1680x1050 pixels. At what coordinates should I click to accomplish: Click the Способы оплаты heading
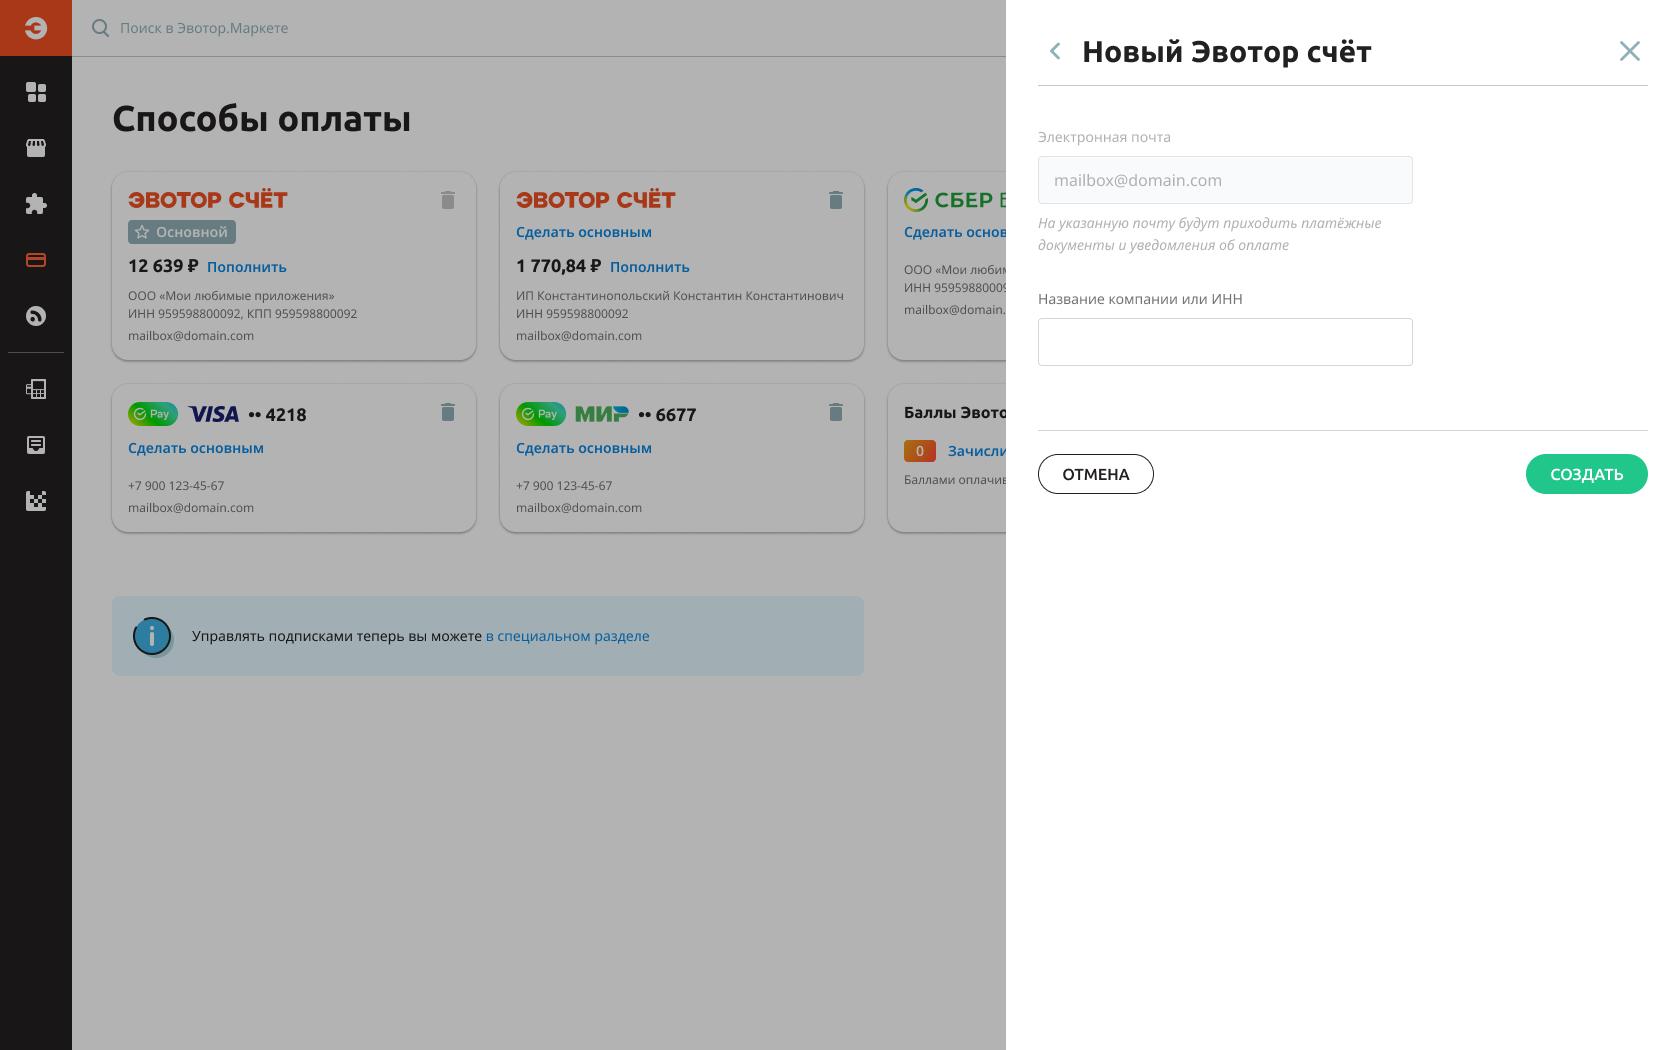tap(262, 119)
